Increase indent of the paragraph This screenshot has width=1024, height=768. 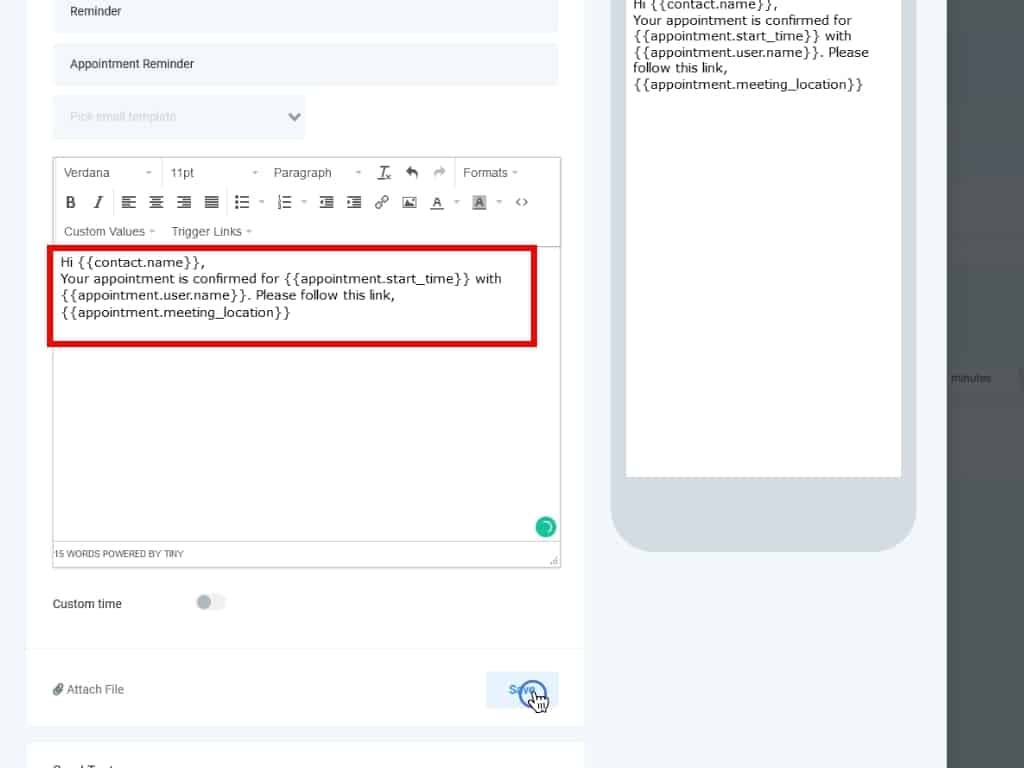354,202
